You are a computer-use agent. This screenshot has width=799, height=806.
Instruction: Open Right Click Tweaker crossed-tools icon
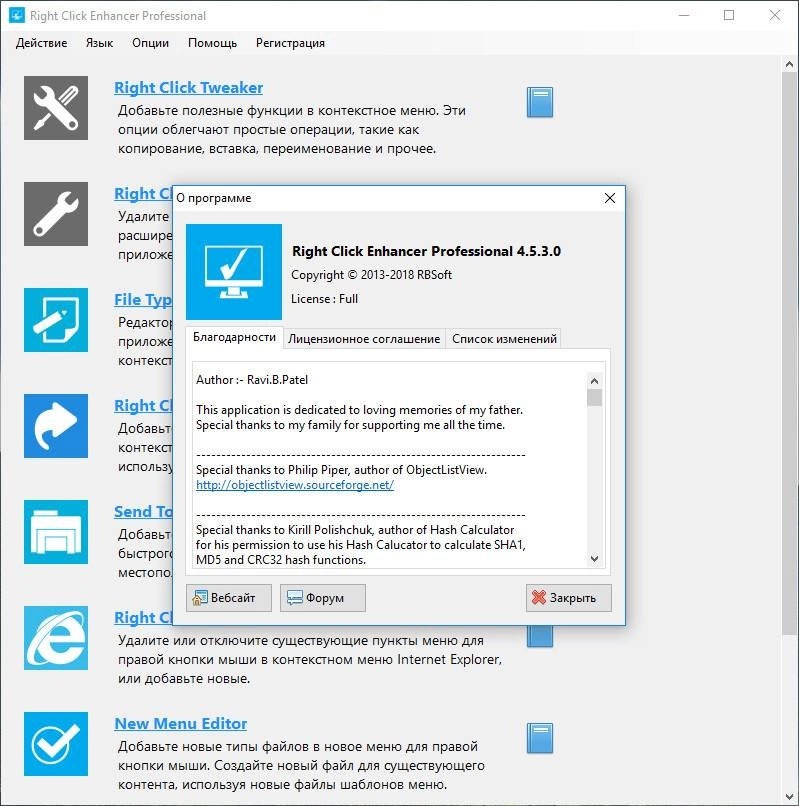[56, 108]
